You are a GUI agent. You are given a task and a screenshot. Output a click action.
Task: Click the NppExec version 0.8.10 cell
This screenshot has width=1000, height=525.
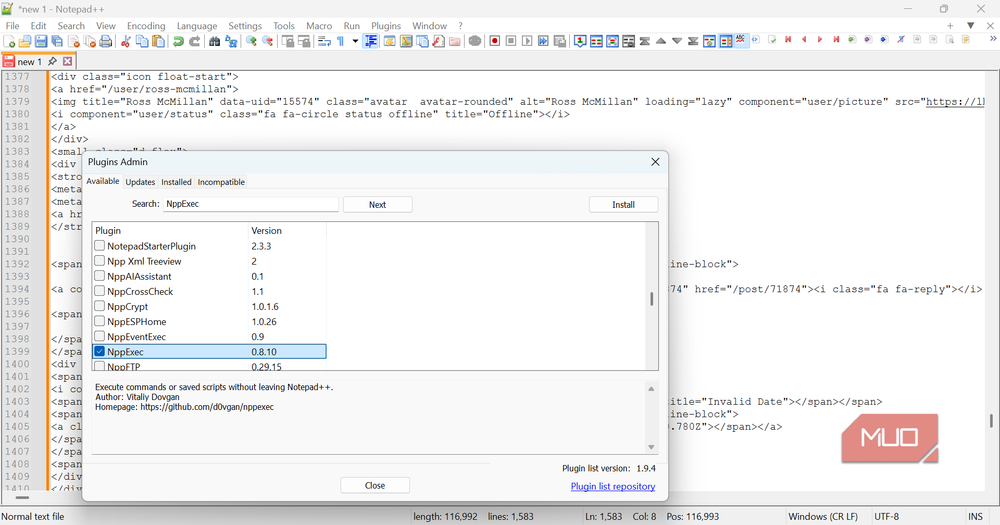[287, 351]
